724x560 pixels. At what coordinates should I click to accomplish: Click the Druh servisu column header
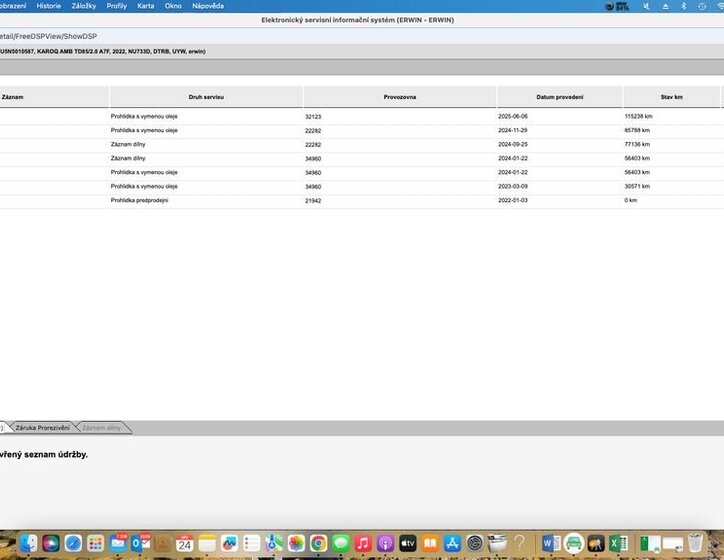(206, 97)
